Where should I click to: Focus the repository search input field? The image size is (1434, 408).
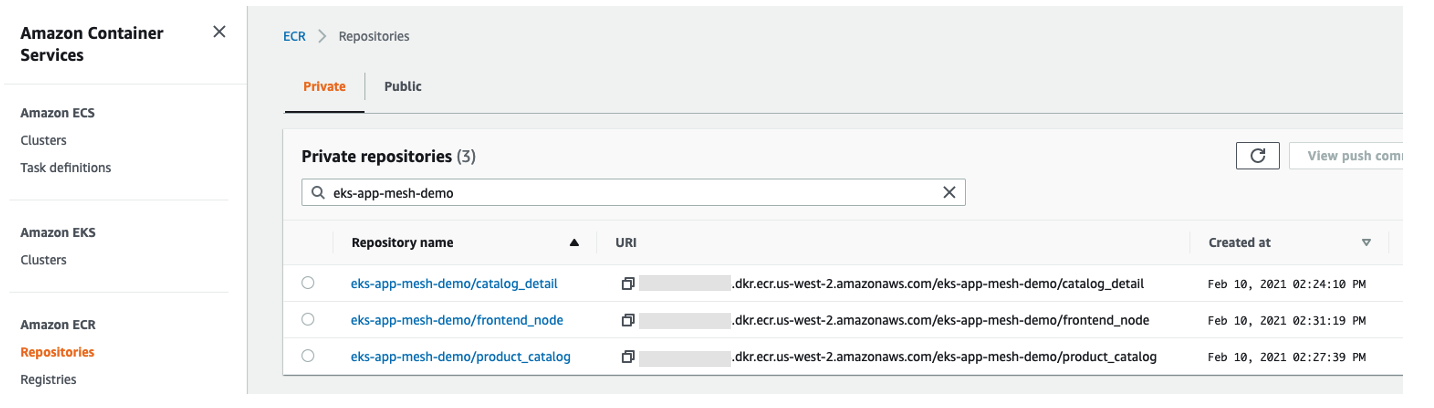click(634, 193)
